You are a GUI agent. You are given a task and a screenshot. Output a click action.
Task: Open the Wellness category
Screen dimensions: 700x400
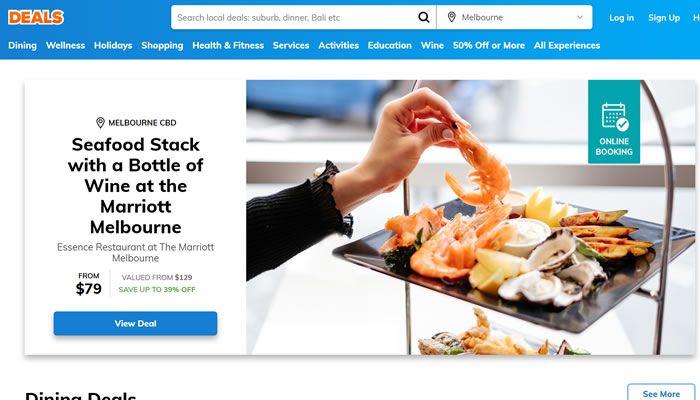coord(65,46)
